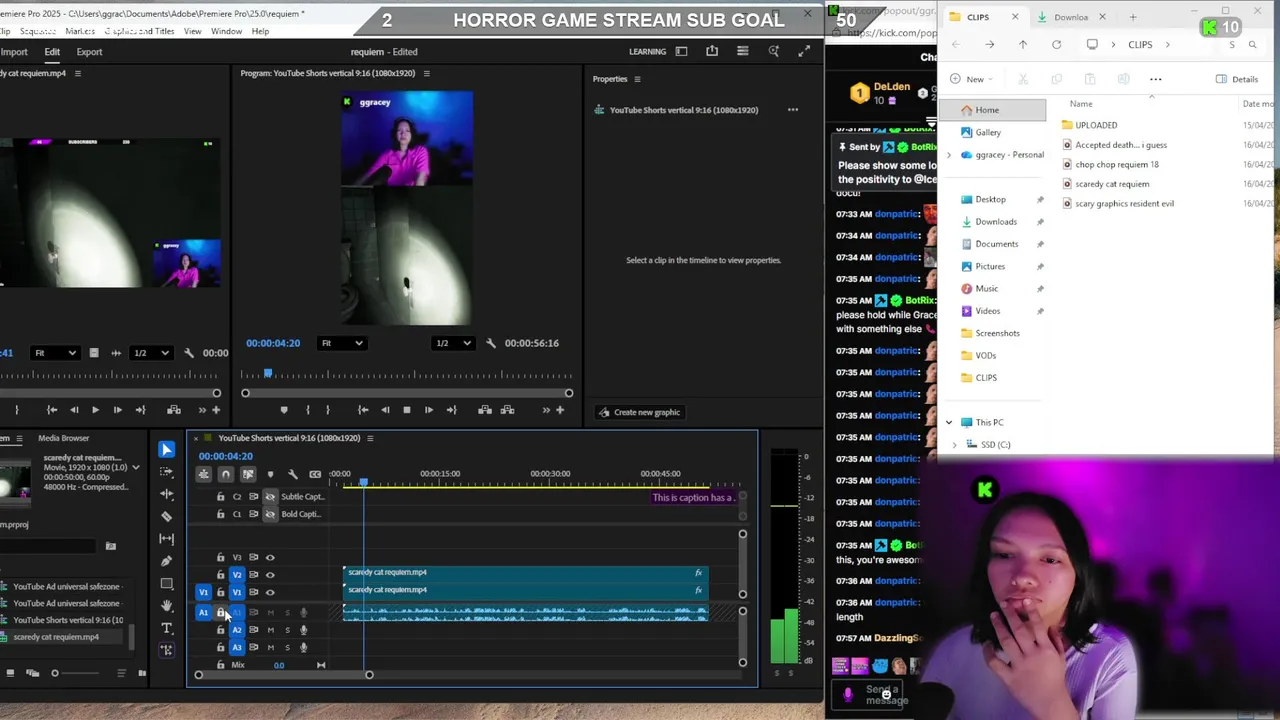Image resolution: width=1280 pixels, height=720 pixels.
Task: Click Create new graphic button
Action: [639, 412]
